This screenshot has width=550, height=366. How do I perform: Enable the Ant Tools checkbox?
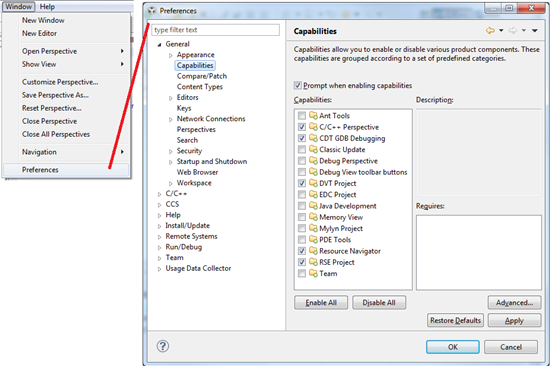(302, 115)
